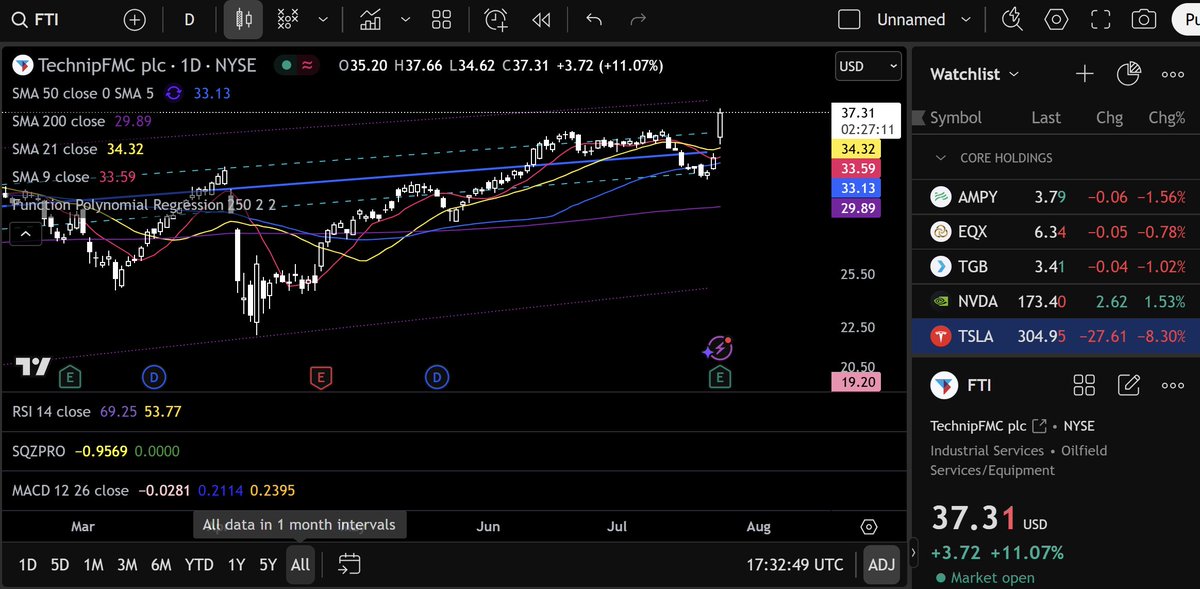Image resolution: width=1200 pixels, height=589 pixels.
Task: Click the add symbol plus icon
Action: pos(134,19)
